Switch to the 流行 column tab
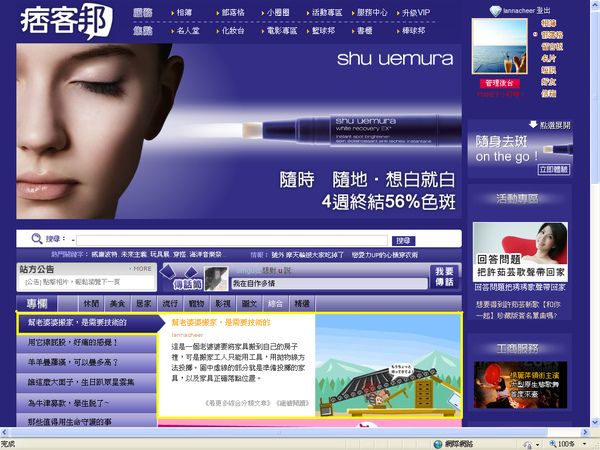Image resolution: width=600 pixels, height=450 pixels. (170, 304)
